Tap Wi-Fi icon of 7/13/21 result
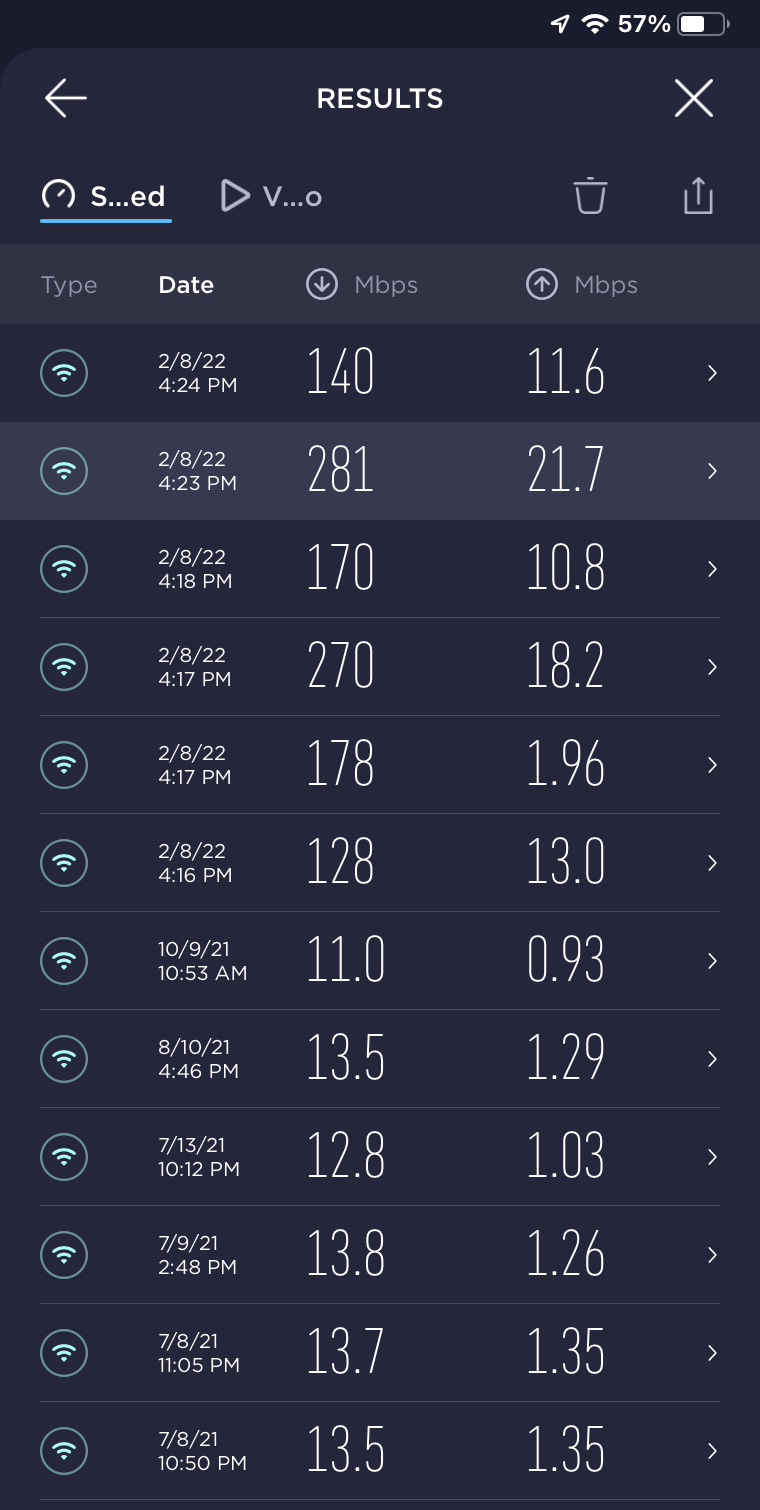 pyautogui.click(x=64, y=1157)
